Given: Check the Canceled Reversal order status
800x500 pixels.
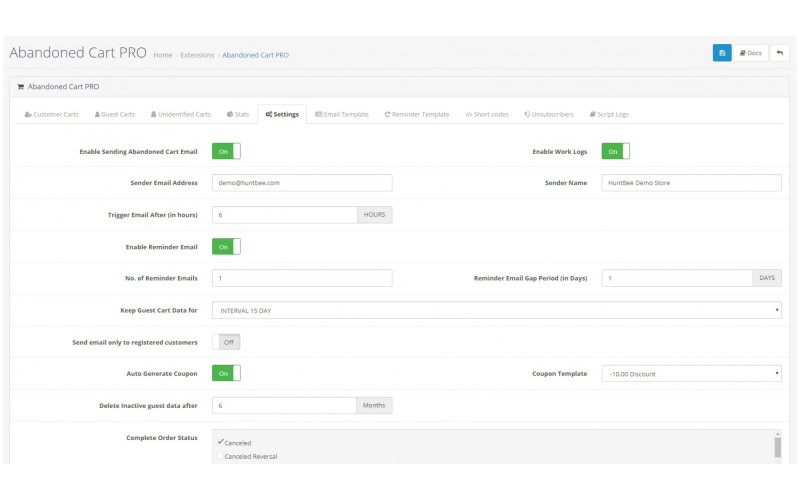Looking at the screenshot, I should (221, 457).
